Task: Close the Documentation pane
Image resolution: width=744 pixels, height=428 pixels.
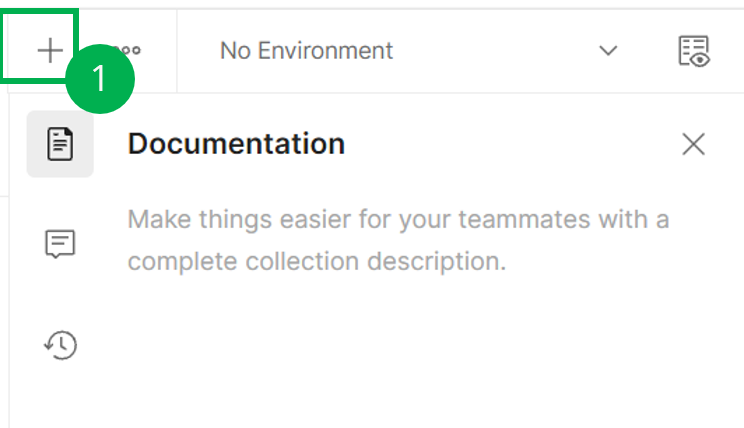Action: point(693,144)
